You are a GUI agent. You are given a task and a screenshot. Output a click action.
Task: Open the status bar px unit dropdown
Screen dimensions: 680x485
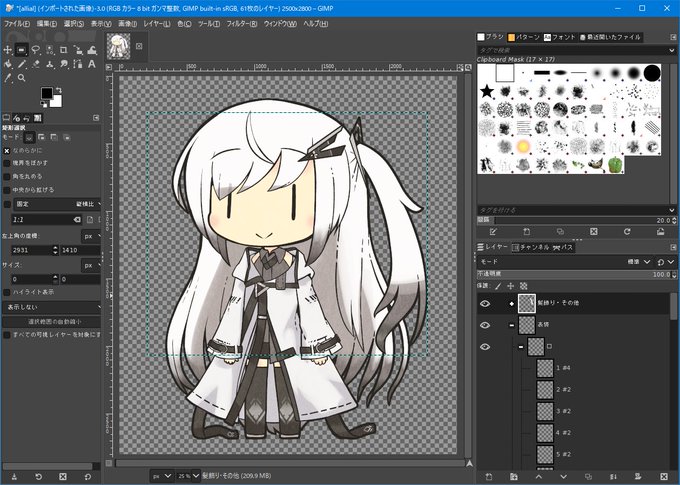[x=161, y=476]
